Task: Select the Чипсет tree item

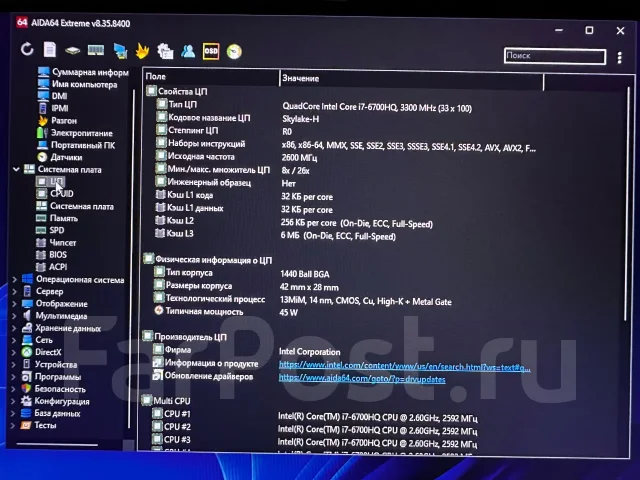Action: tap(56, 242)
